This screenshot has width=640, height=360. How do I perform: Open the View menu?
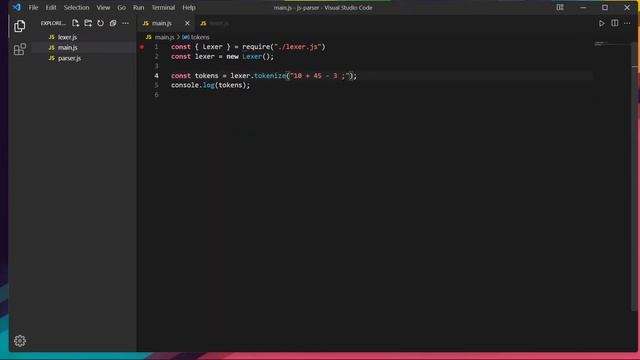(x=103, y=7)
